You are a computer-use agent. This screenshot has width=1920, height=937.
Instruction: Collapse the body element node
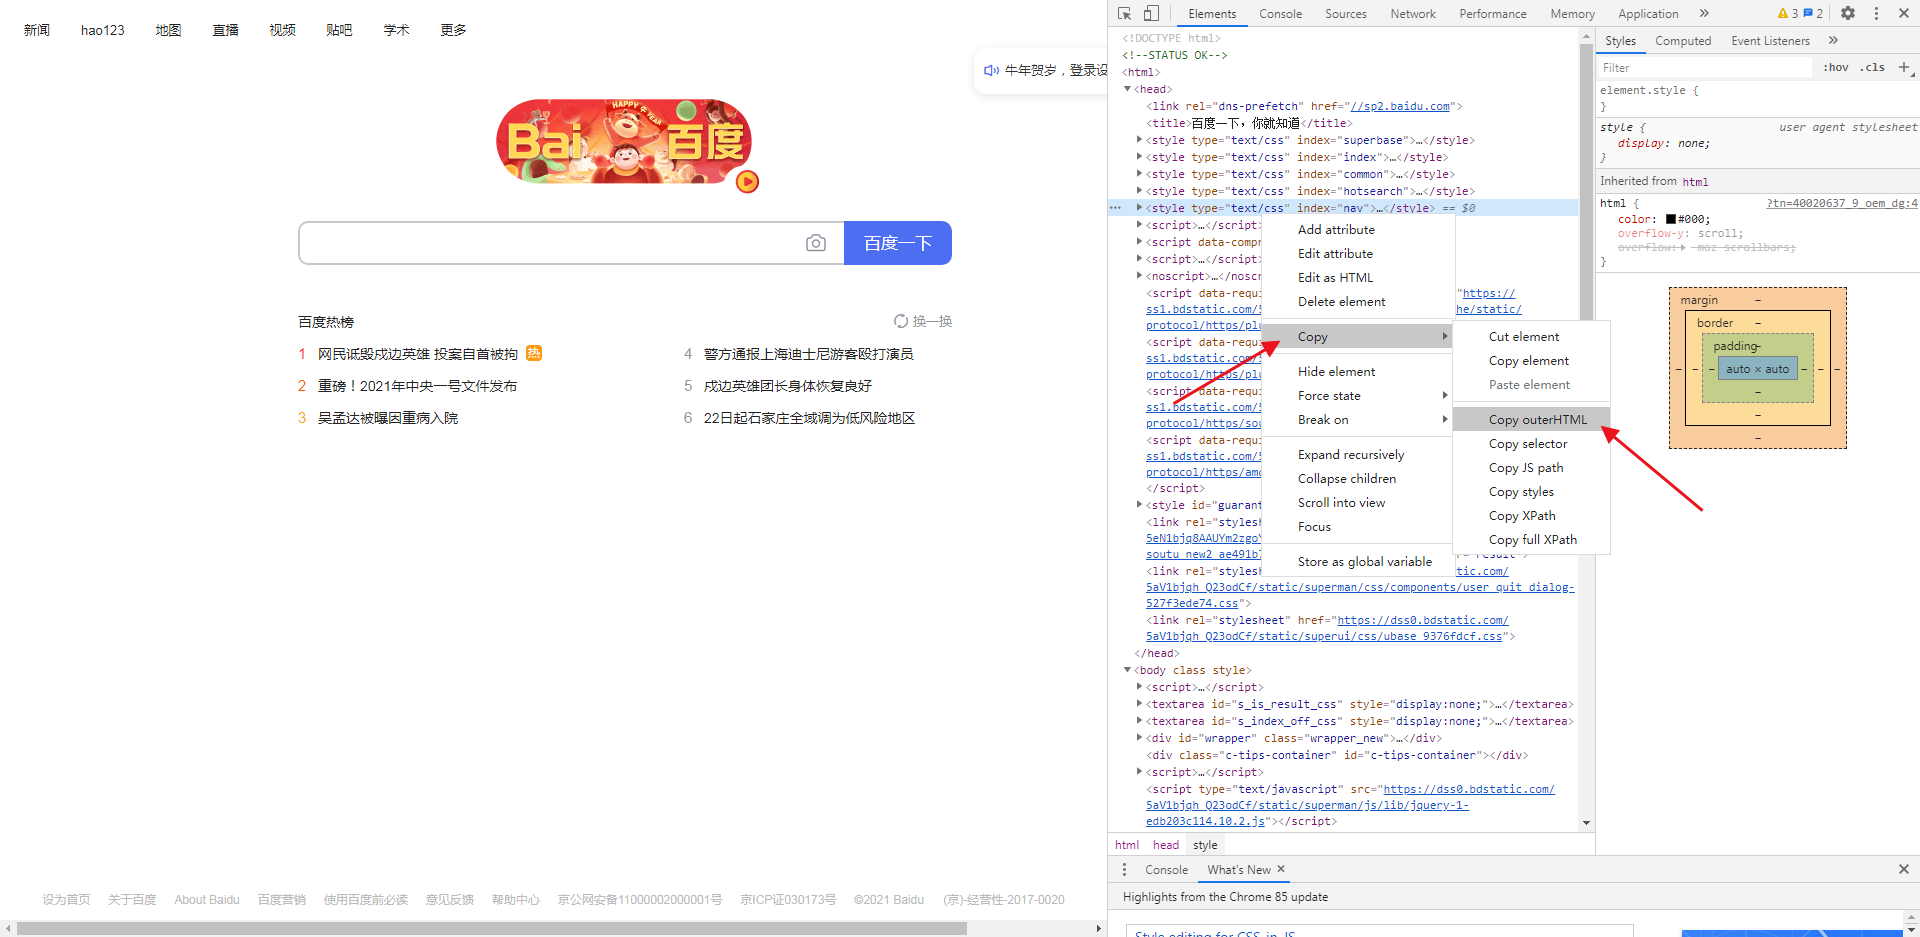[1128, 670]
